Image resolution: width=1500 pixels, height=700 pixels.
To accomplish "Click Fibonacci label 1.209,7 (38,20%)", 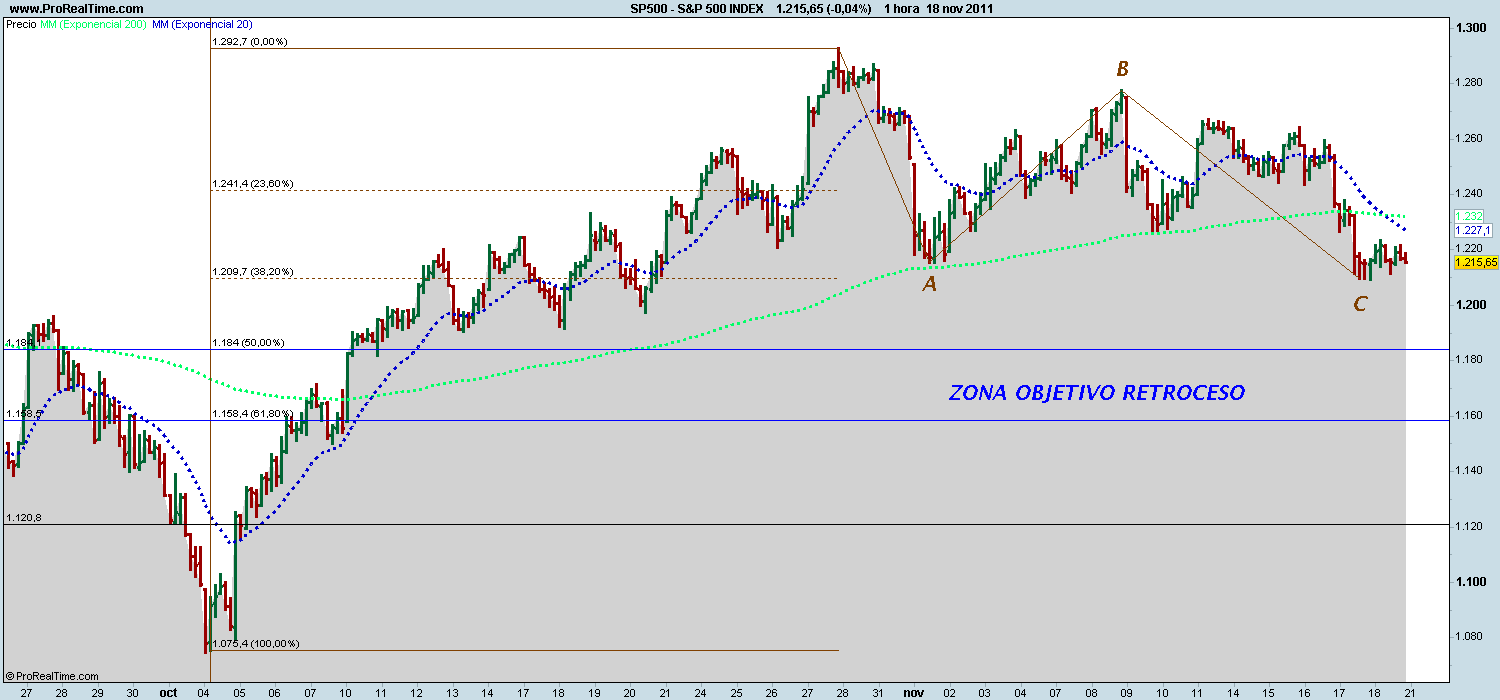I will point(253,272).
